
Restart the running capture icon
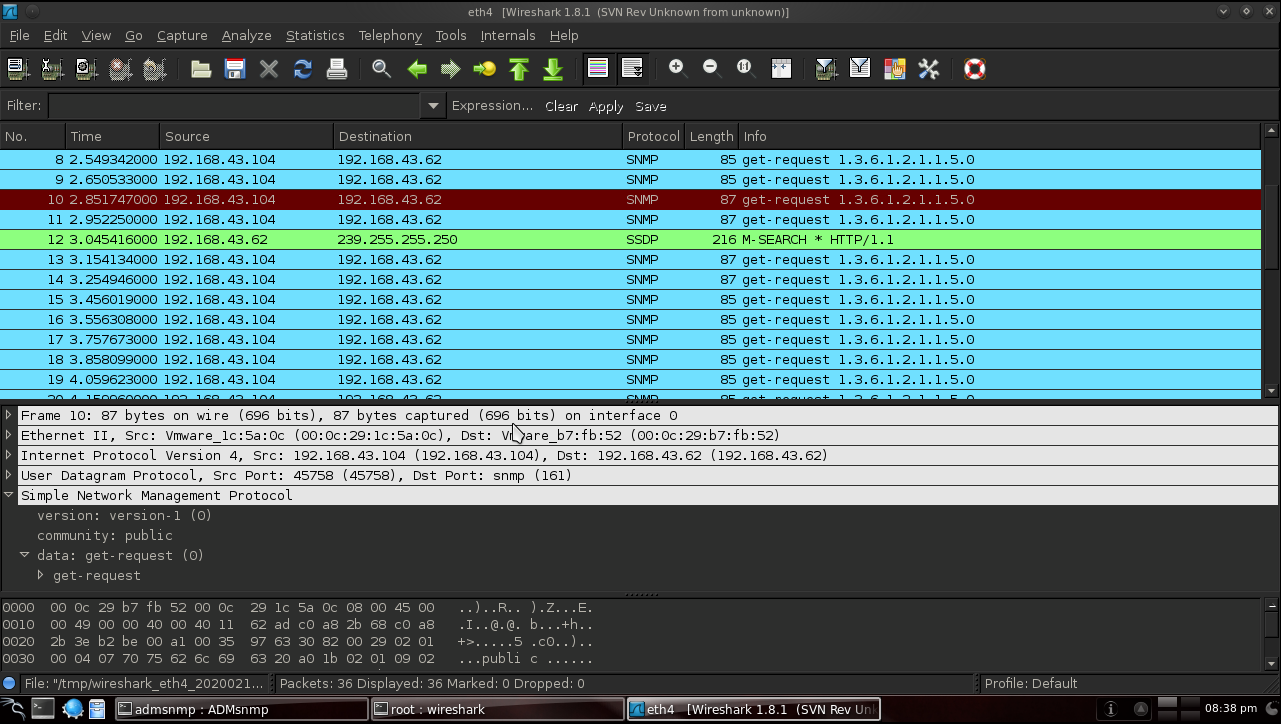tap(154, 69)
